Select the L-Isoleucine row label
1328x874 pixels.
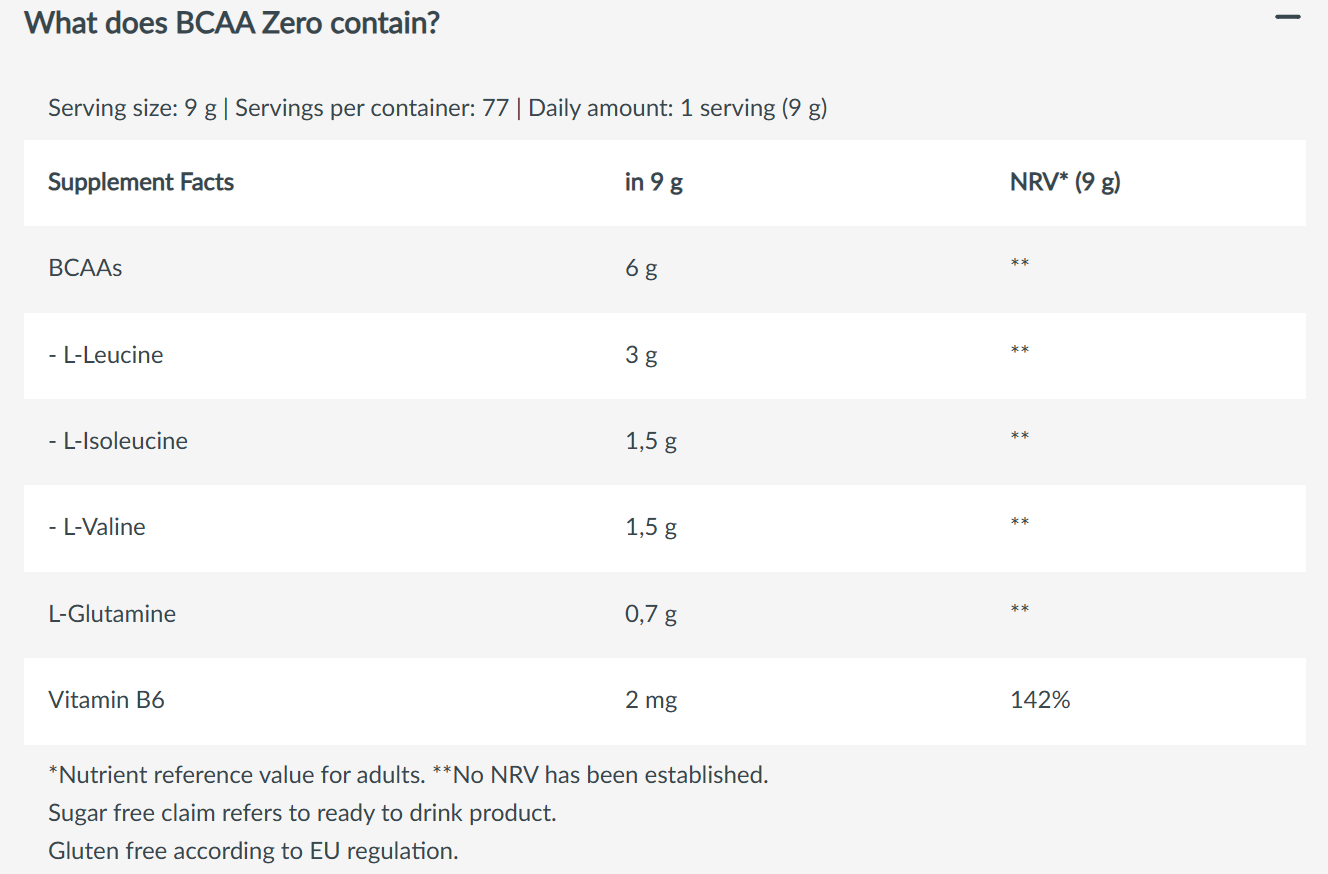(x=118, y=441)
